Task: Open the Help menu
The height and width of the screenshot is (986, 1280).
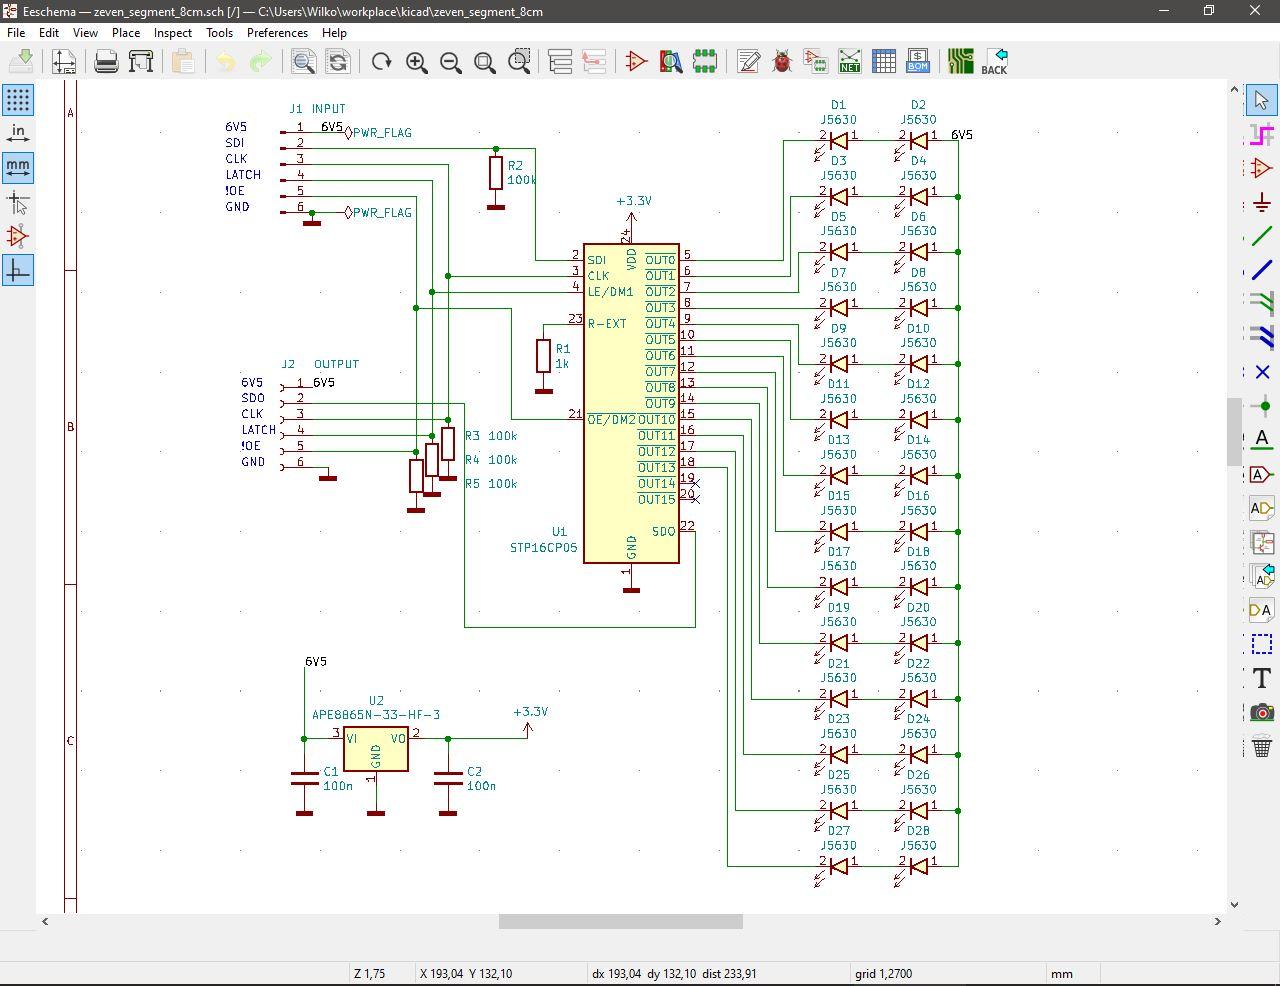Action: (x=334, y=33)
